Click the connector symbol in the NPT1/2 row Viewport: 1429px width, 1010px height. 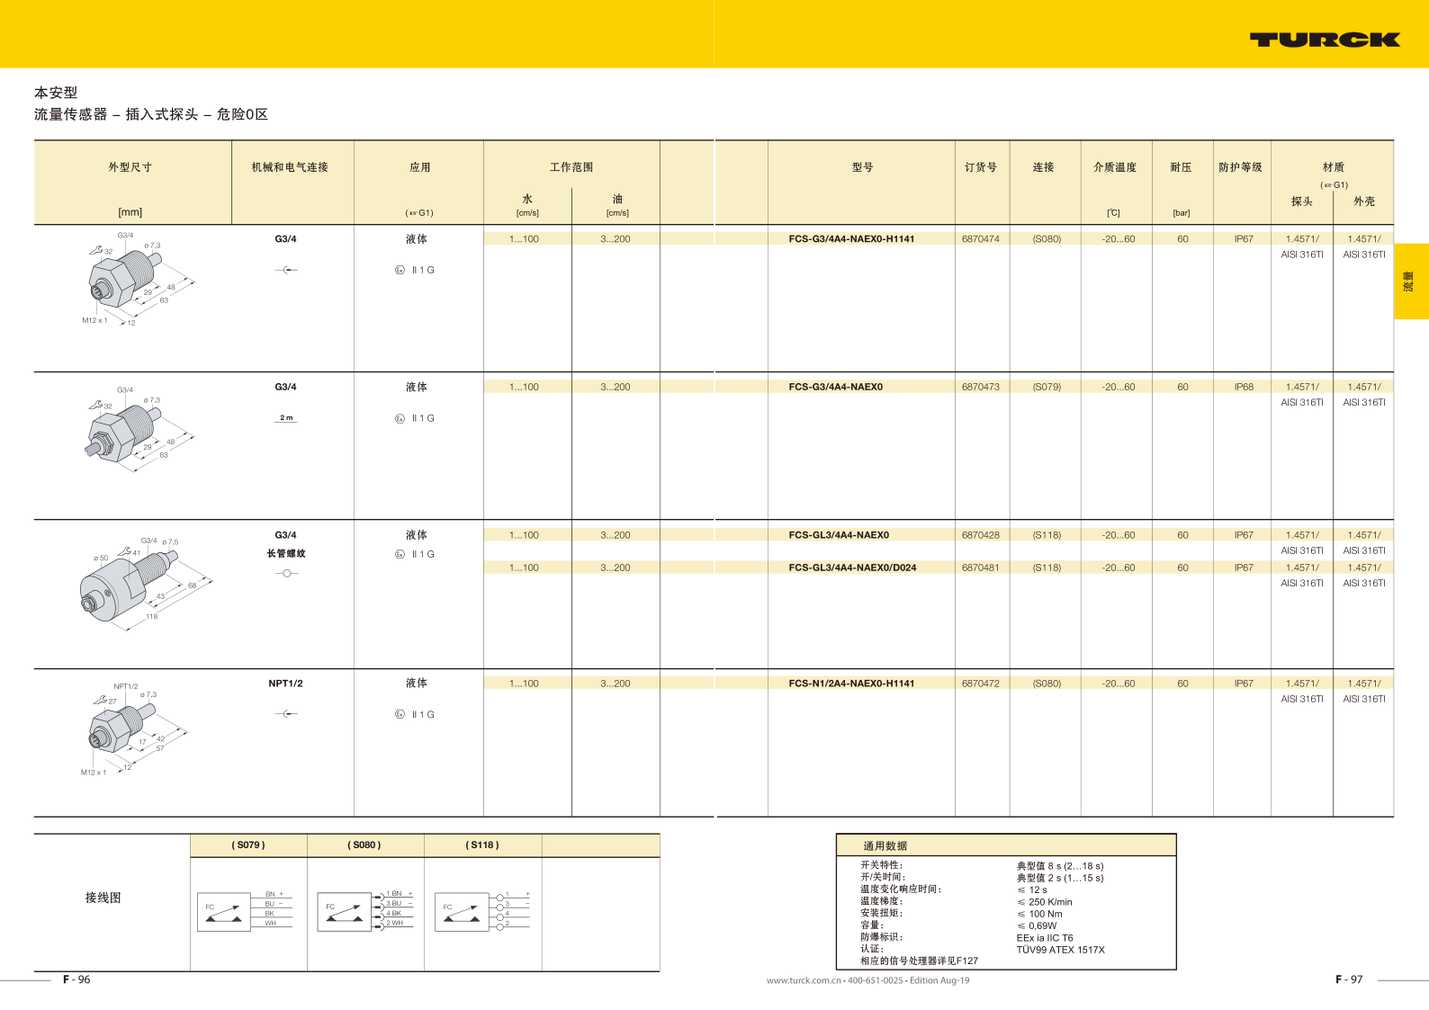point(286,714)
